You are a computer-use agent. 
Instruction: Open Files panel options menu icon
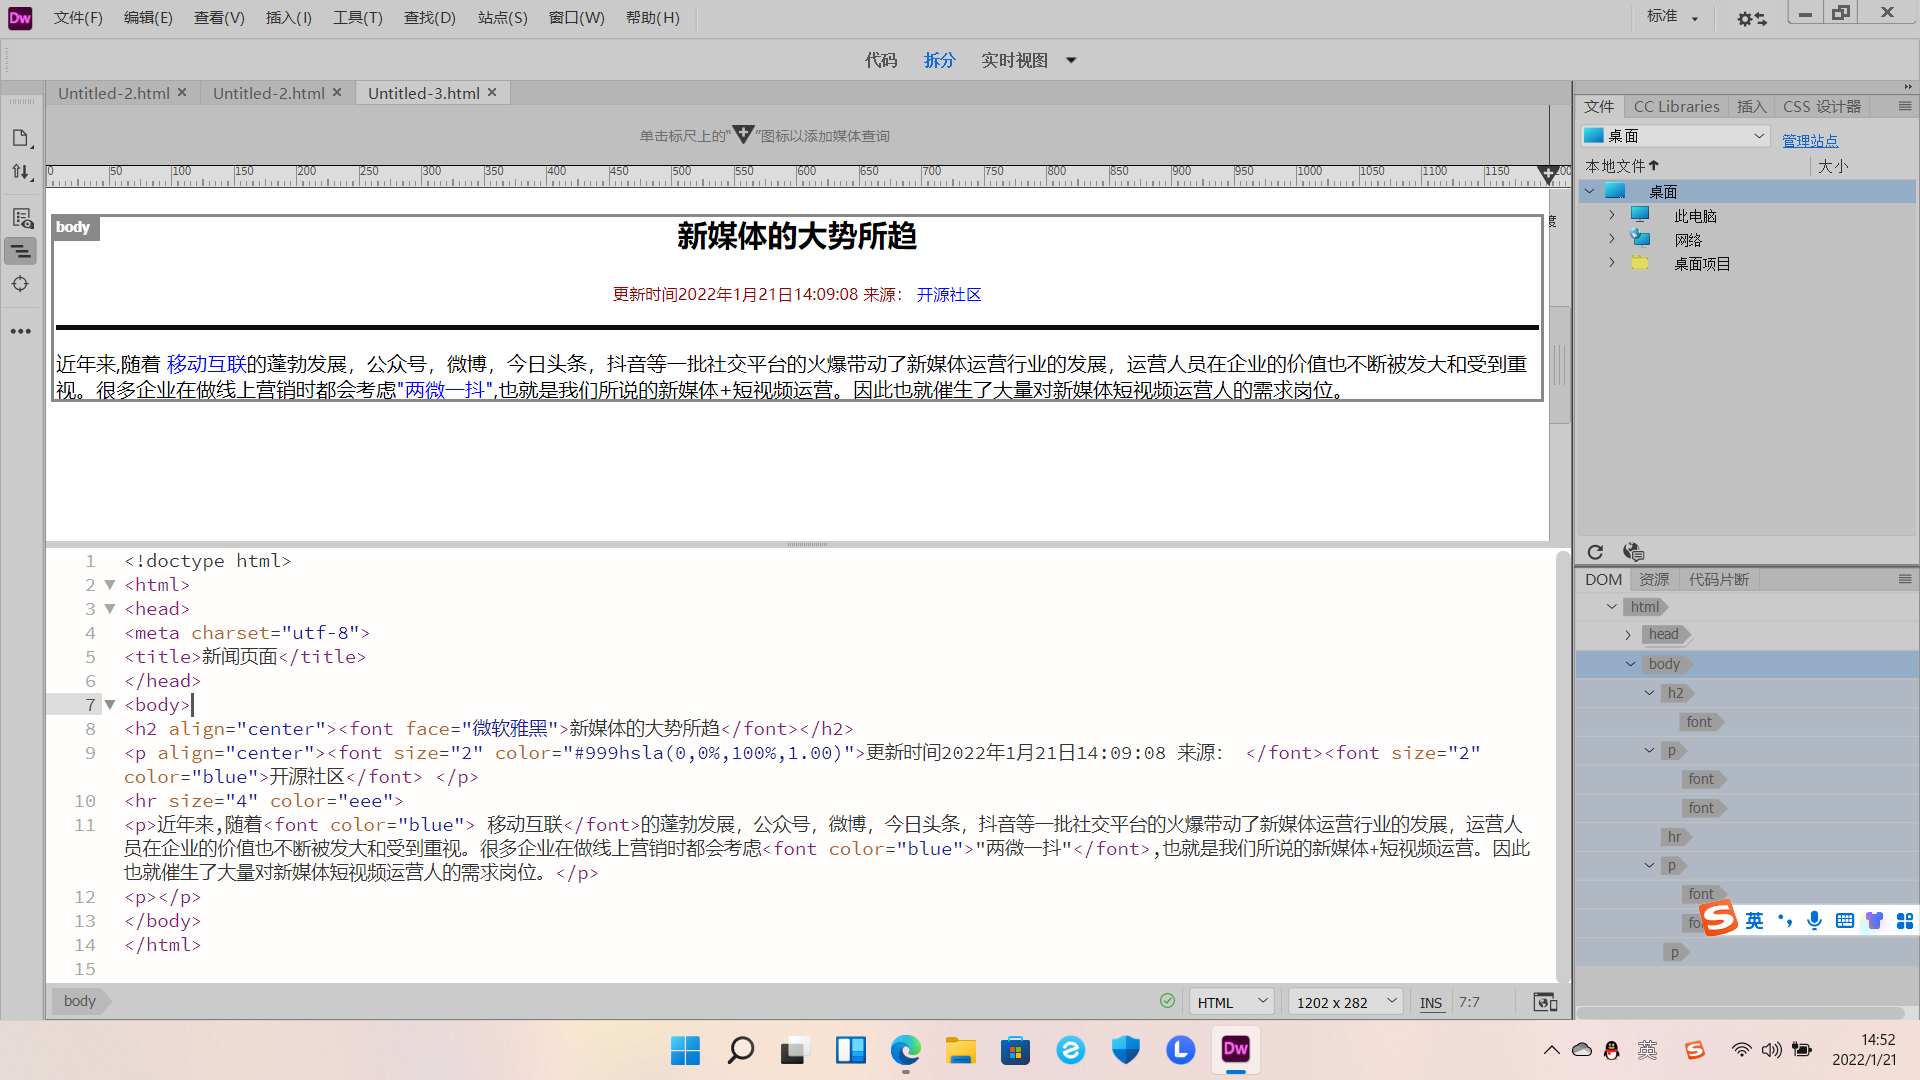[1905, 106]
